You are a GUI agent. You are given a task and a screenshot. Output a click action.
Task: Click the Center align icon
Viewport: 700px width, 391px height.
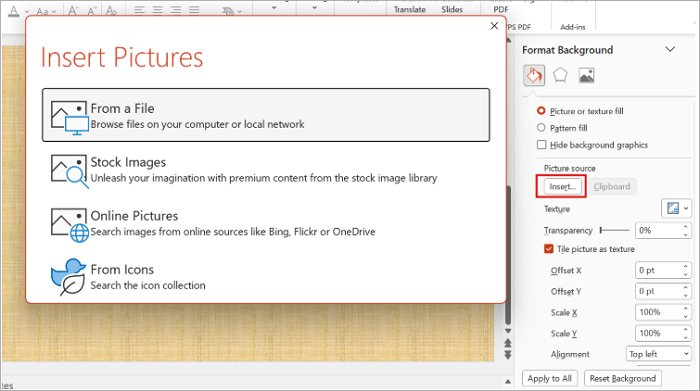point(158,10)
